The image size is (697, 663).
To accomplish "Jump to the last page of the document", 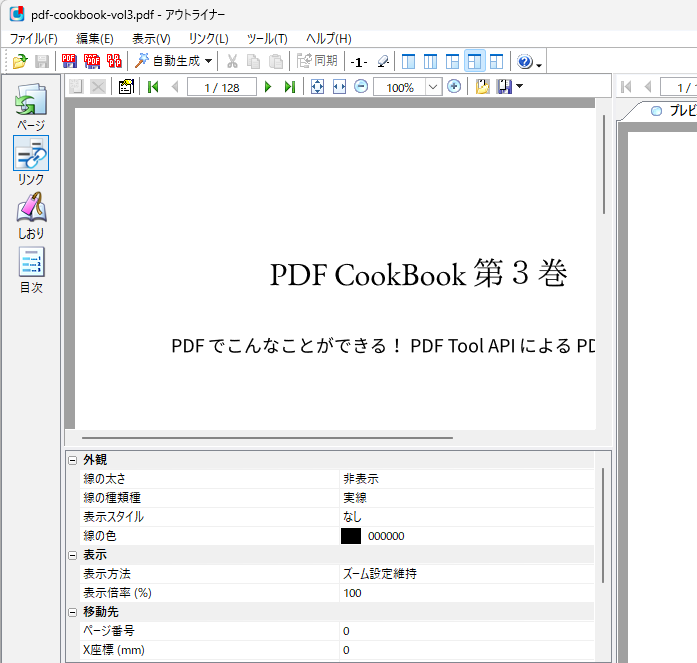I will (289, 87).
